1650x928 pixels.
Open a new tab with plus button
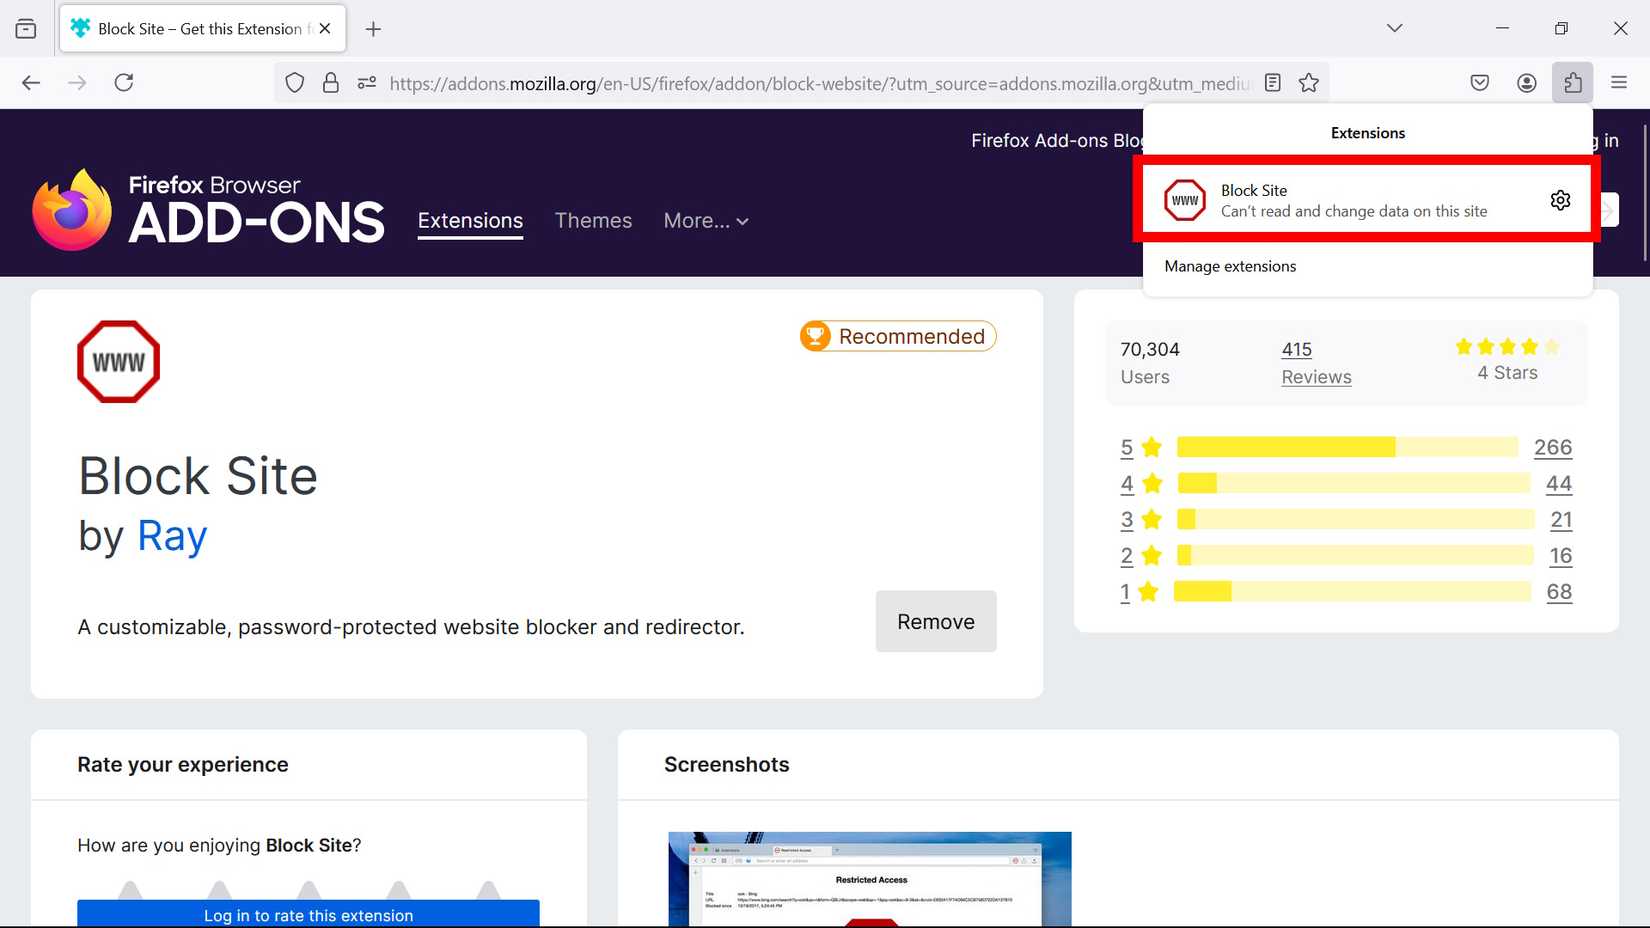coord(373,29)
